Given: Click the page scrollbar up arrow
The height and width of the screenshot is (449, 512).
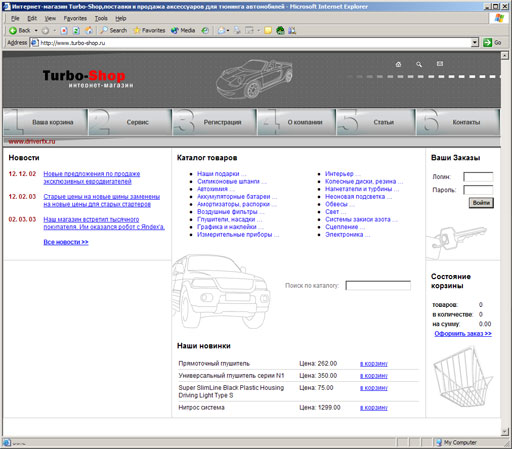Looking at the screenshot, I should pyautogui.click(x=505, y=55).
